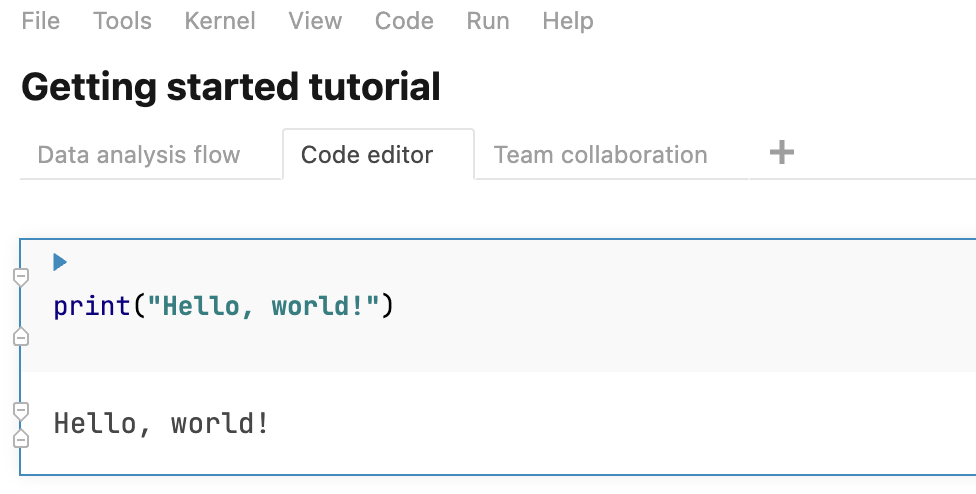Viewport: 976px width, 494px height.
Task: Switch to the Data analysis flow tab
Action: pos(139,155)
